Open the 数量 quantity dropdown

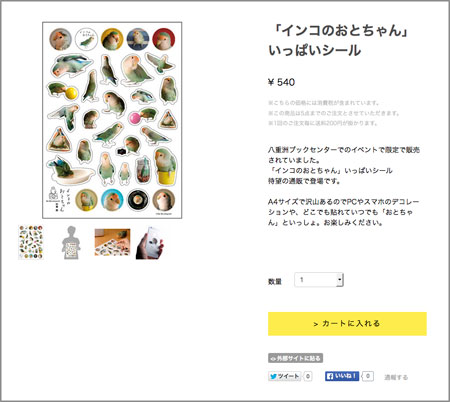pyautogui.click(x=319, y=280)
